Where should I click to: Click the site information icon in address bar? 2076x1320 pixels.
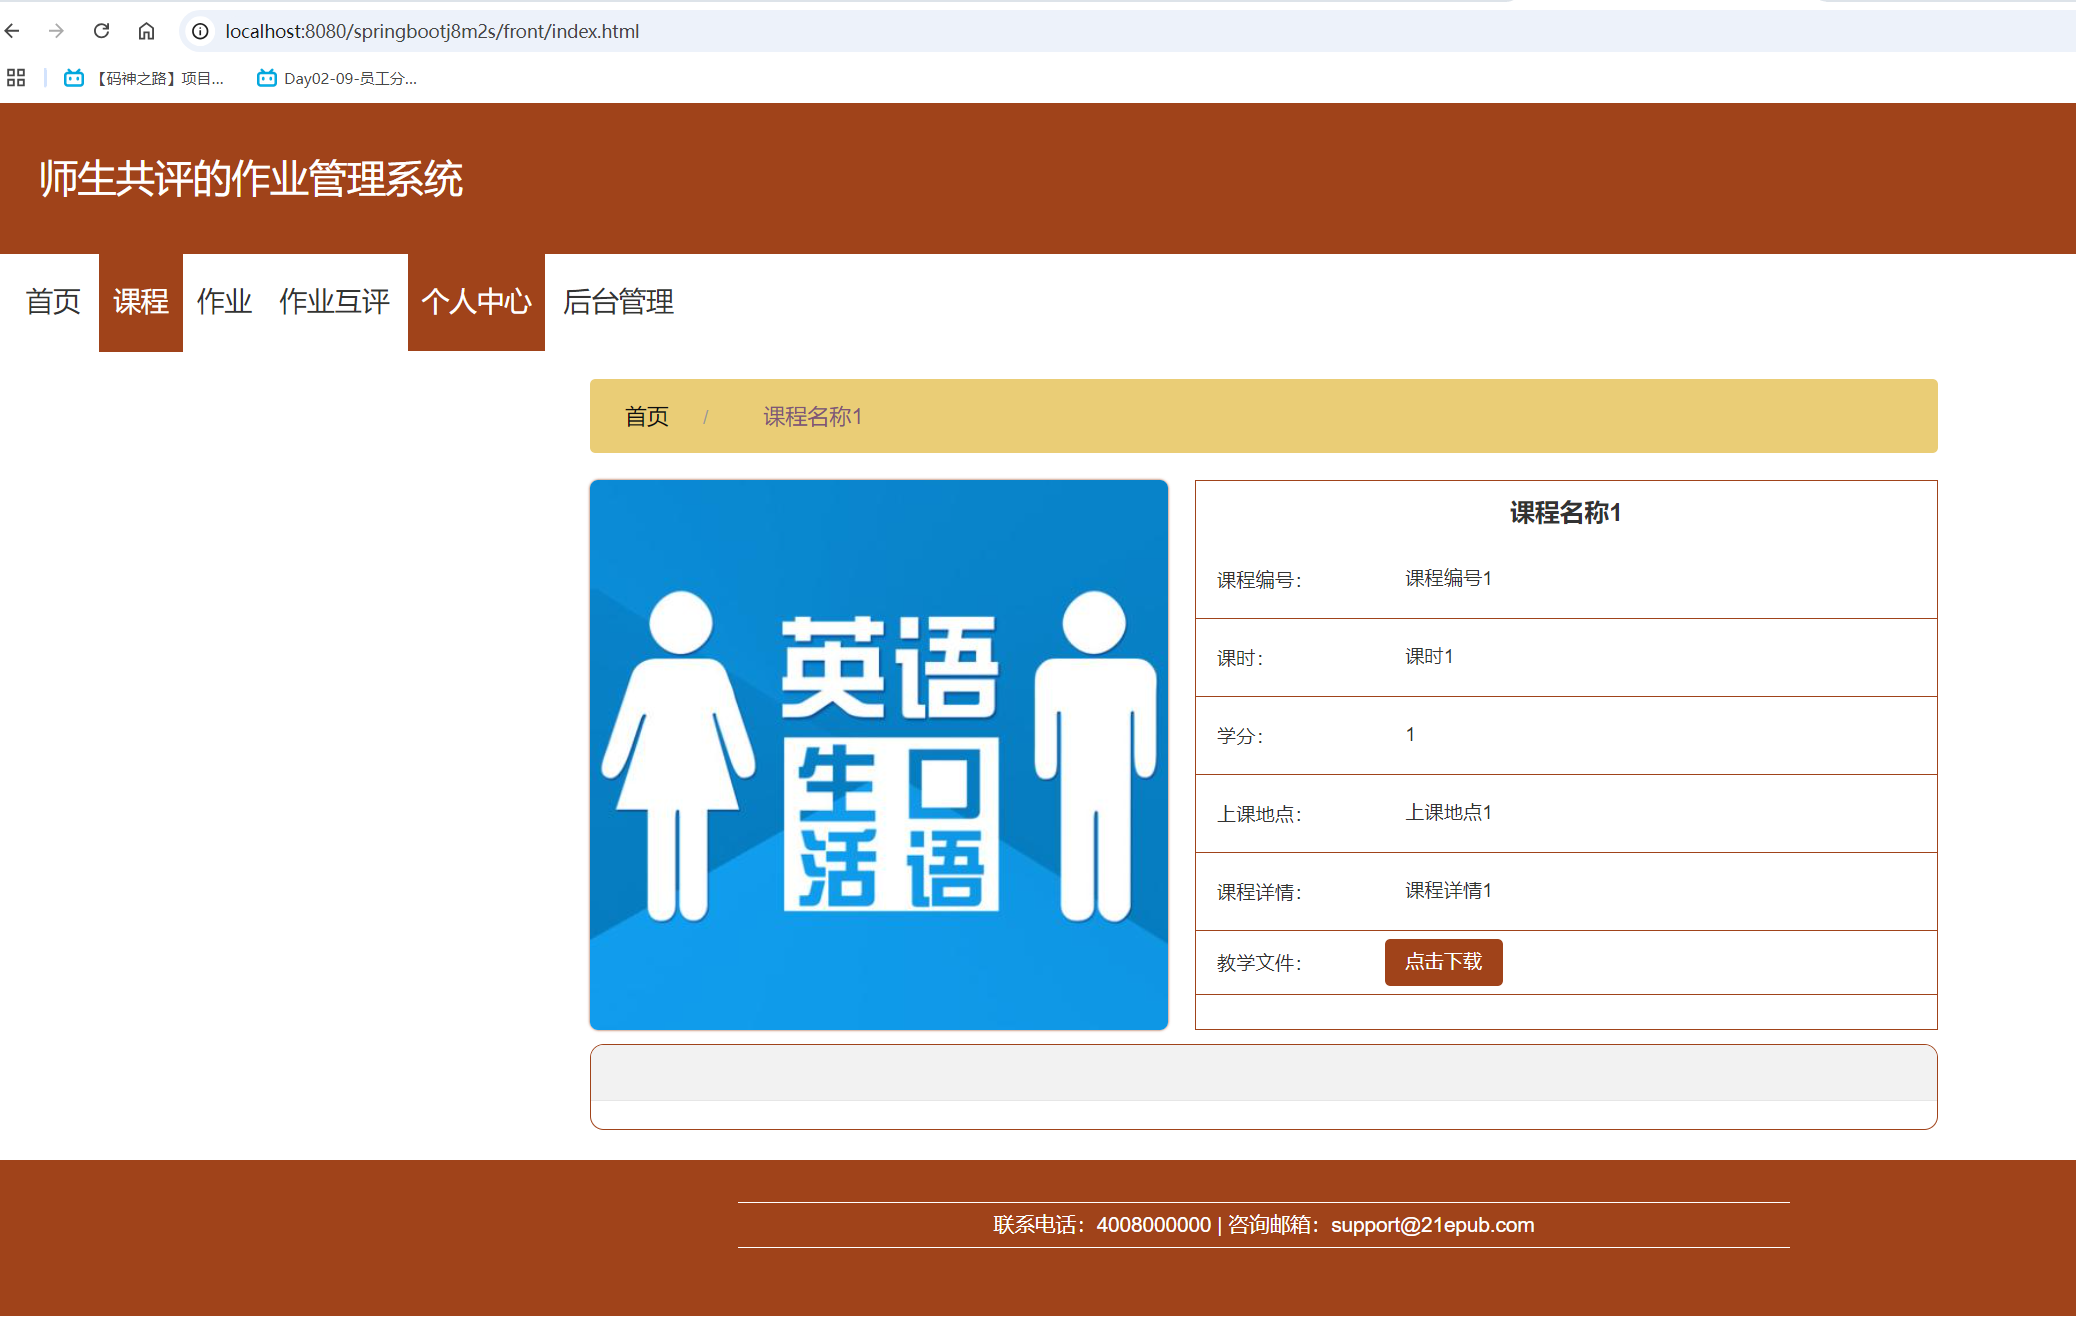coord(199,31)
